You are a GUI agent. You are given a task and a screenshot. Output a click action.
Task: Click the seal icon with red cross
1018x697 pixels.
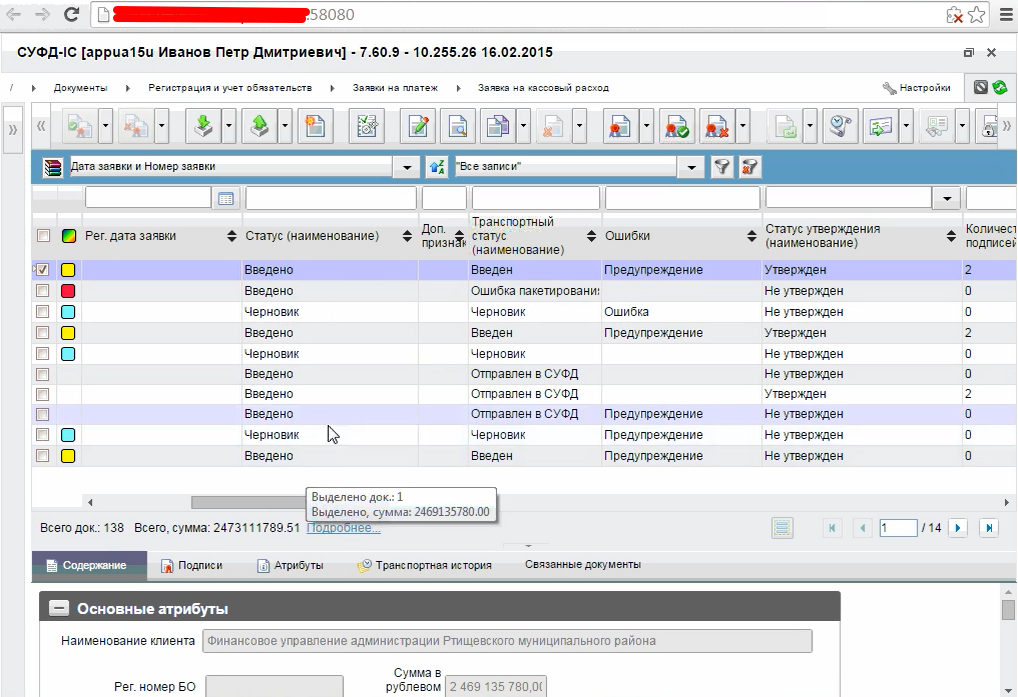[x=716, y=126]
